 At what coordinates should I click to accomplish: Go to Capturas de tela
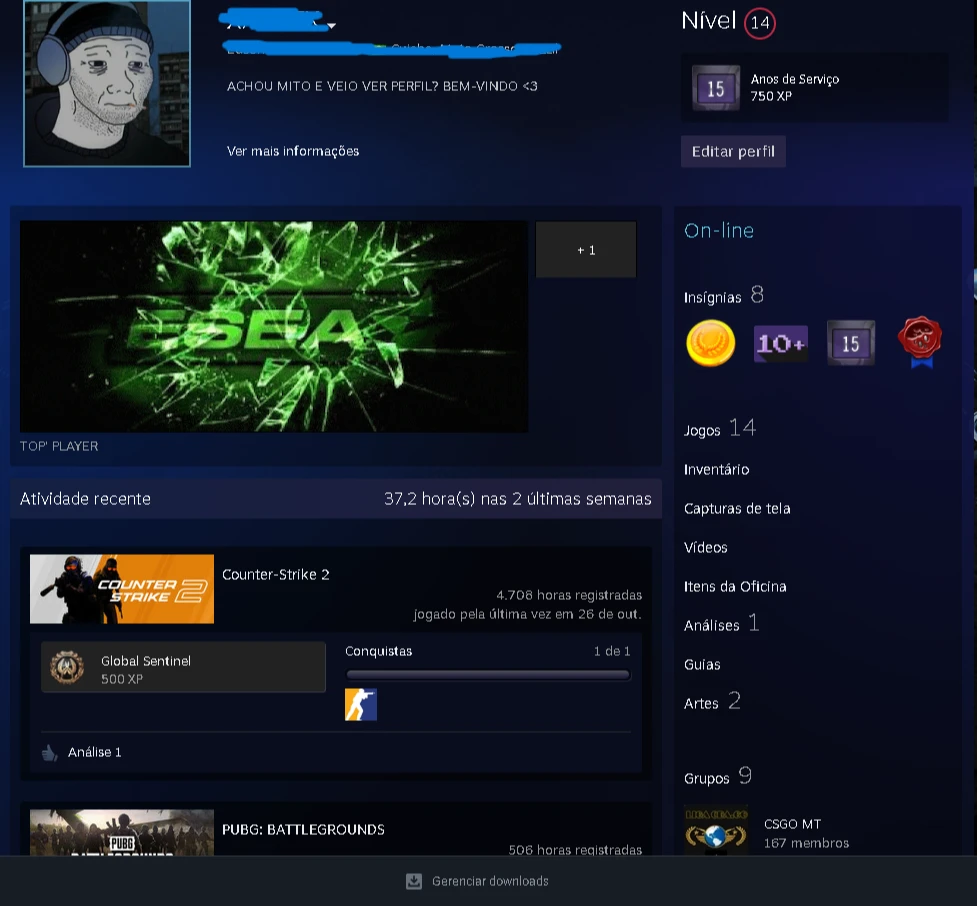[737, 509]
